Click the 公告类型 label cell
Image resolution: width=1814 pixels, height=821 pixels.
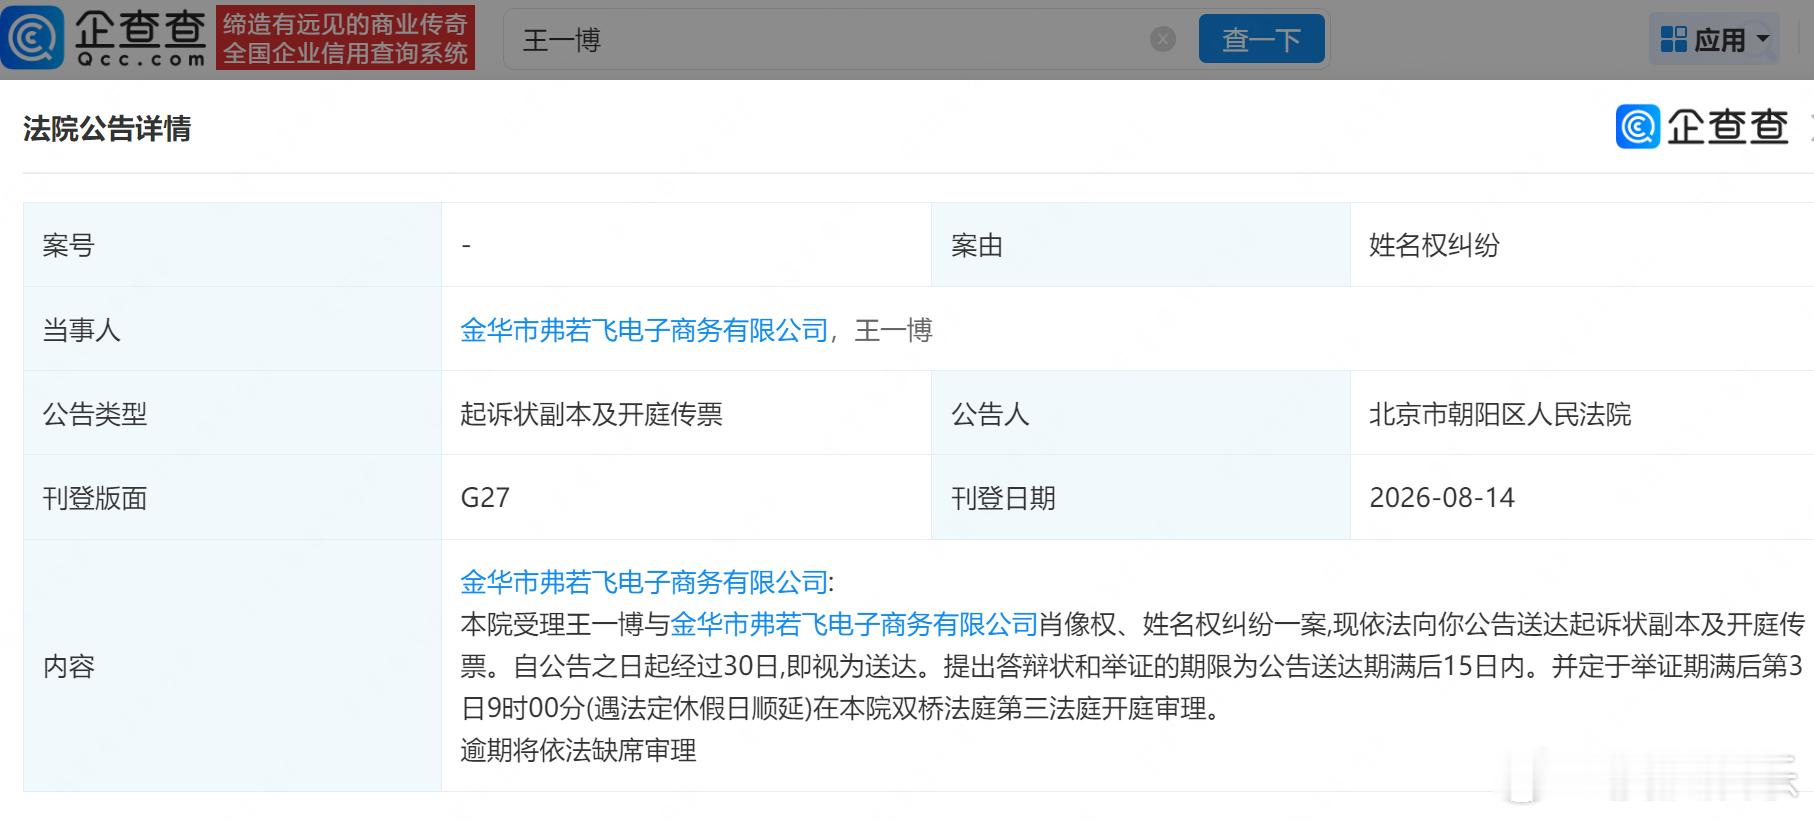tap(232, 414)
